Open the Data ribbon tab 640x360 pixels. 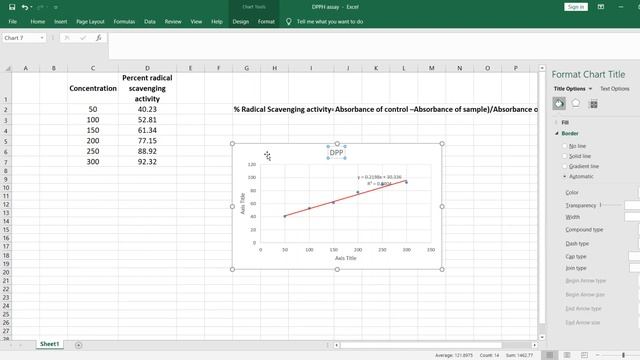pyautogui.click(x=149, y=22)
